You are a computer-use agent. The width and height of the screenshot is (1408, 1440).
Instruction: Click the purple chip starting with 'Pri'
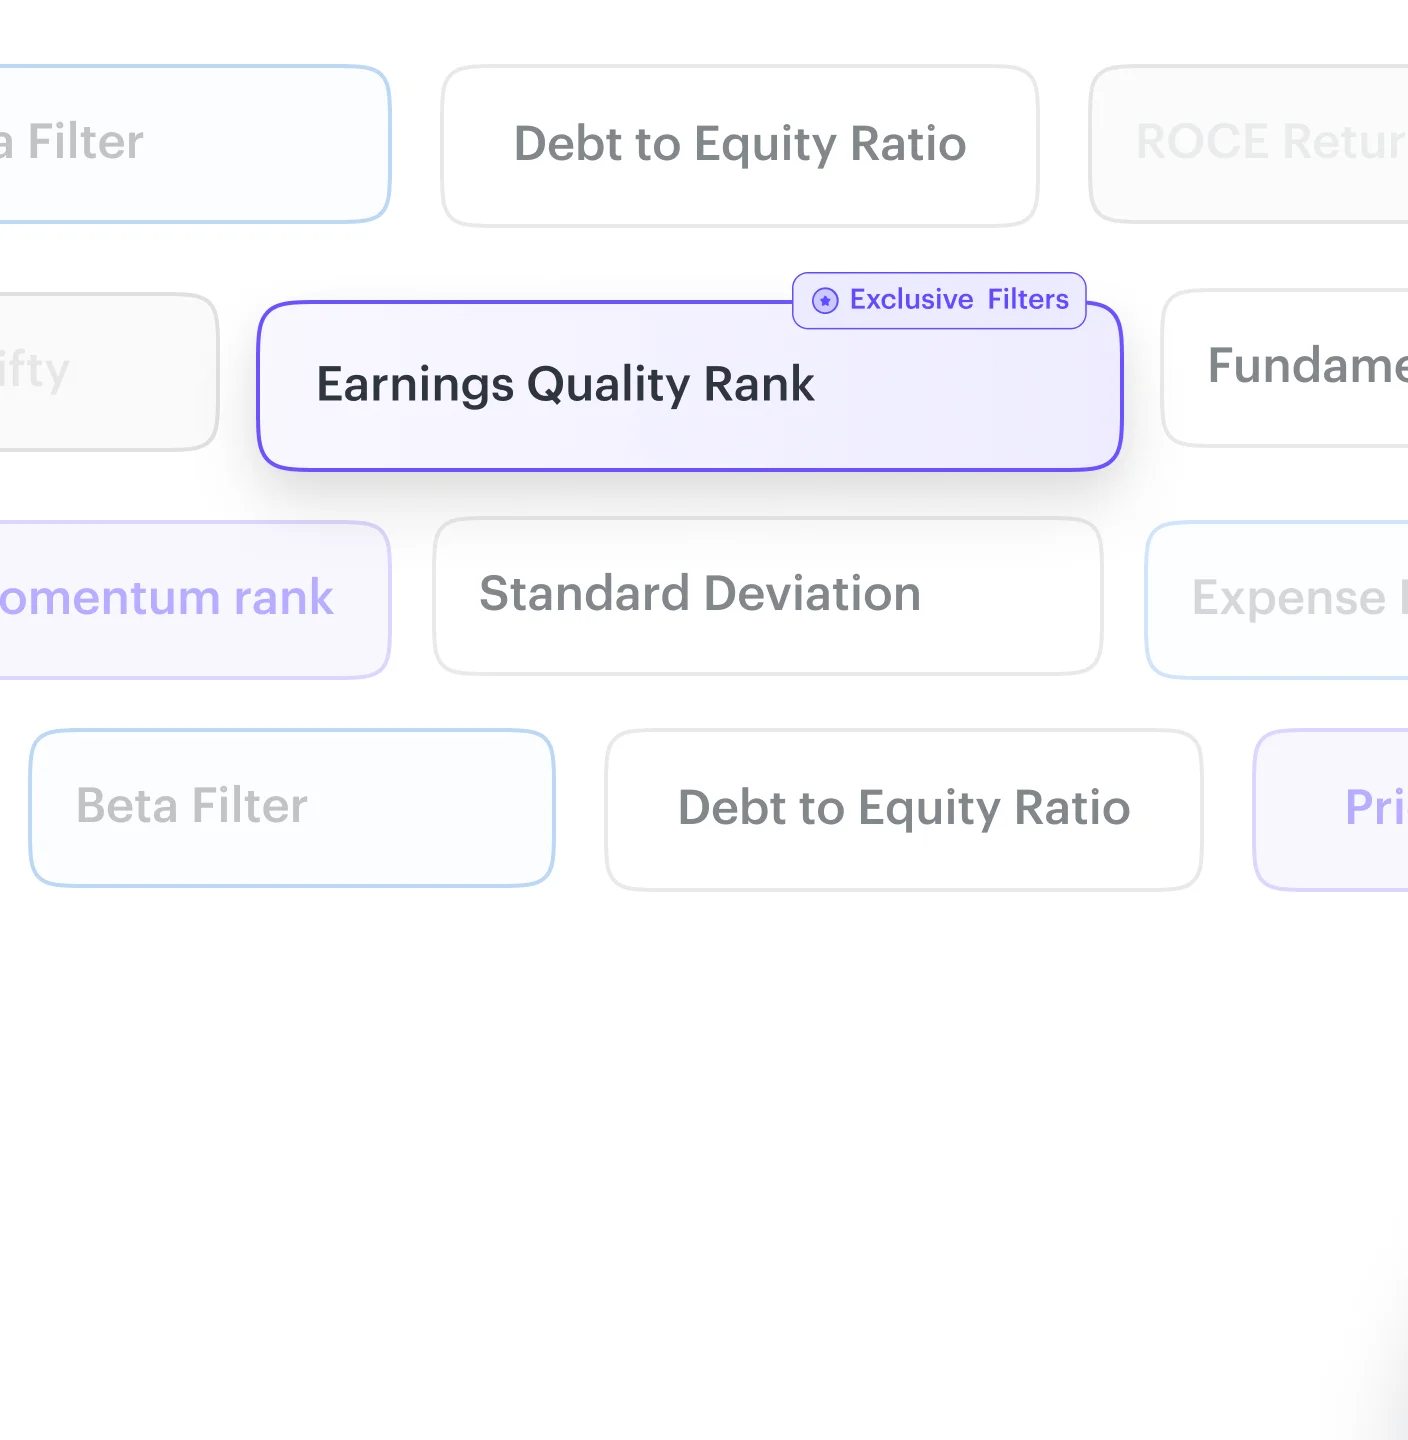pyautogui.click(x=1340, y=808)
